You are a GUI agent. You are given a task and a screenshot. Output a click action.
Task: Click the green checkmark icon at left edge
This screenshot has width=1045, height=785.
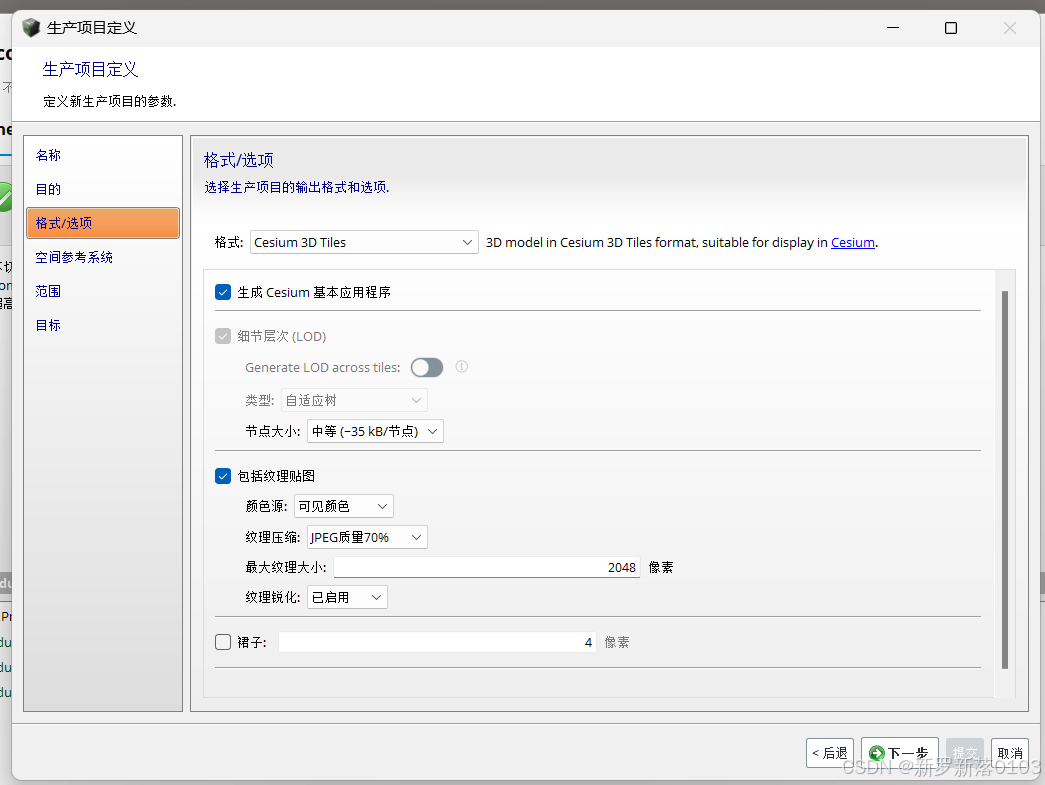(5, 197)
